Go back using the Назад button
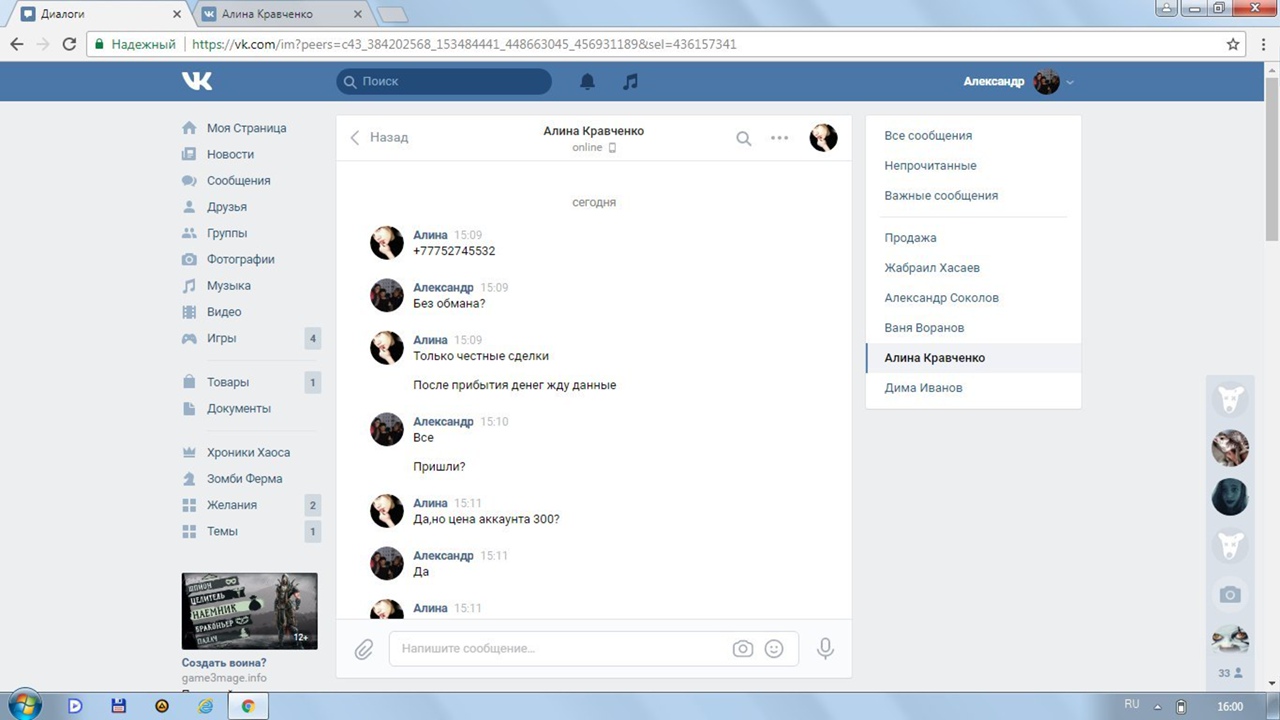Screen dimensions: 1280x720 [379, 137]
